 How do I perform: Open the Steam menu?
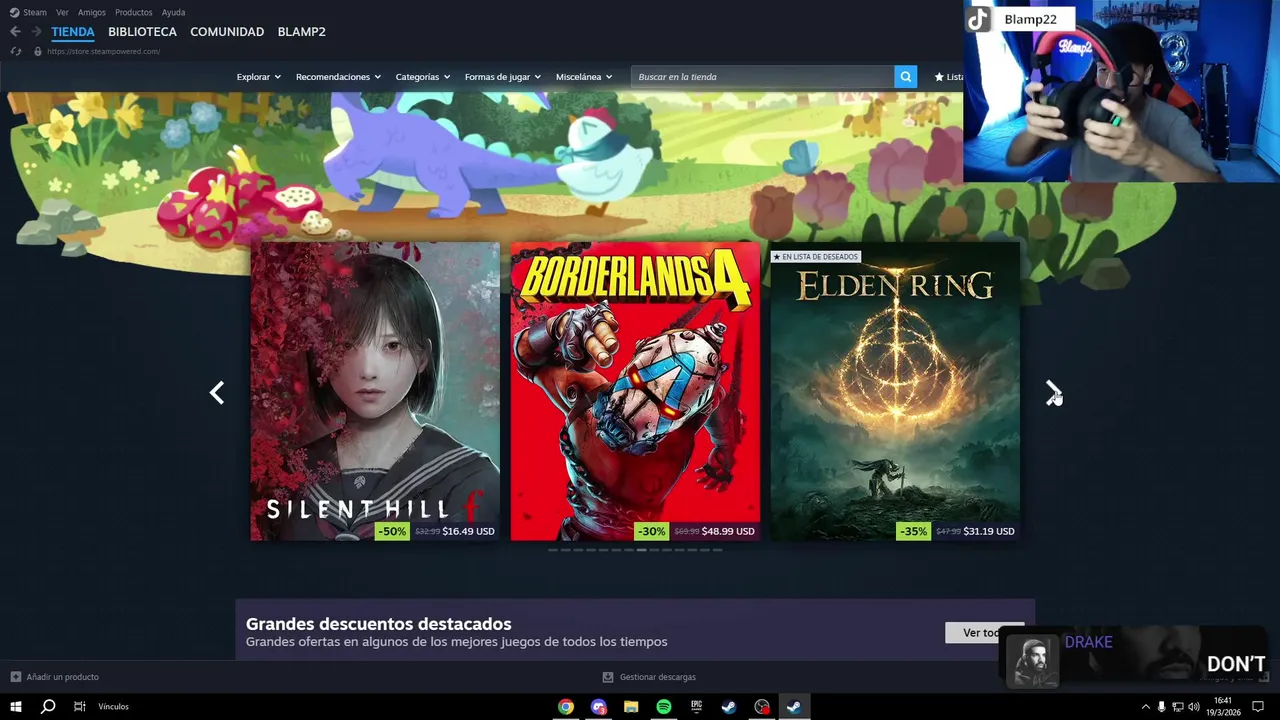tap(35, 12)
